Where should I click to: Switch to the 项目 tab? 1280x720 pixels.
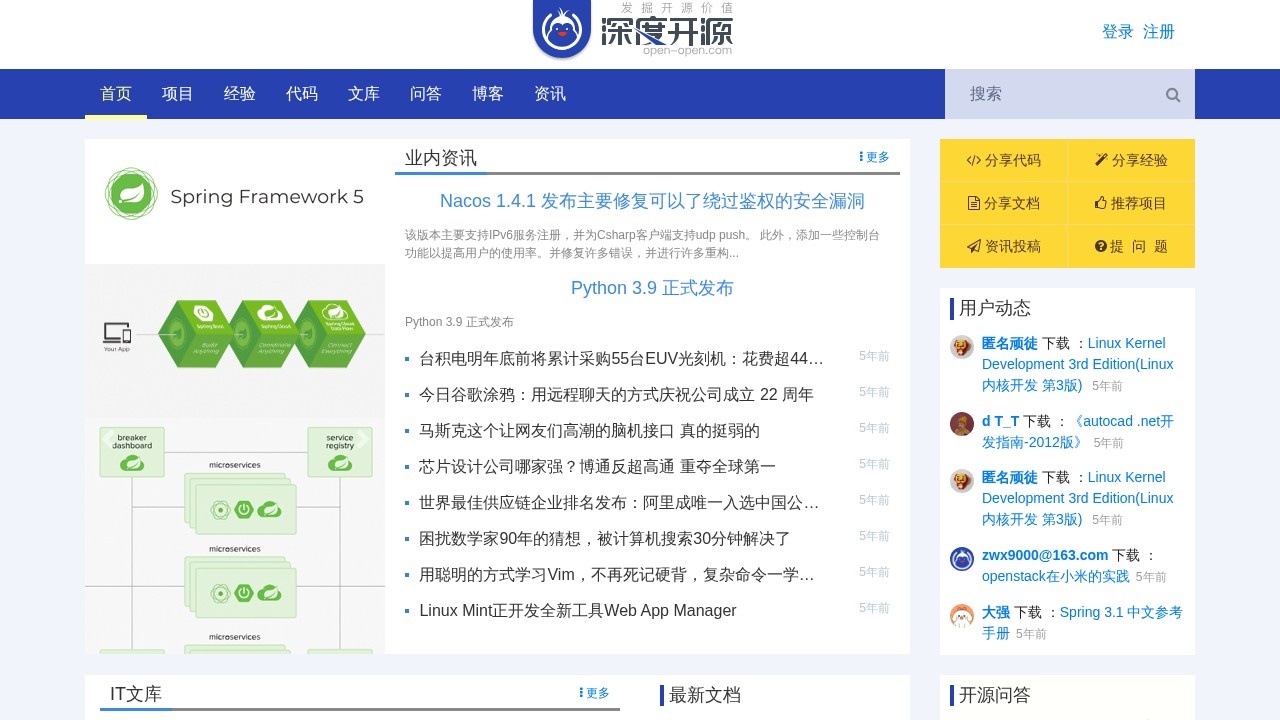[x=176, y=94]
